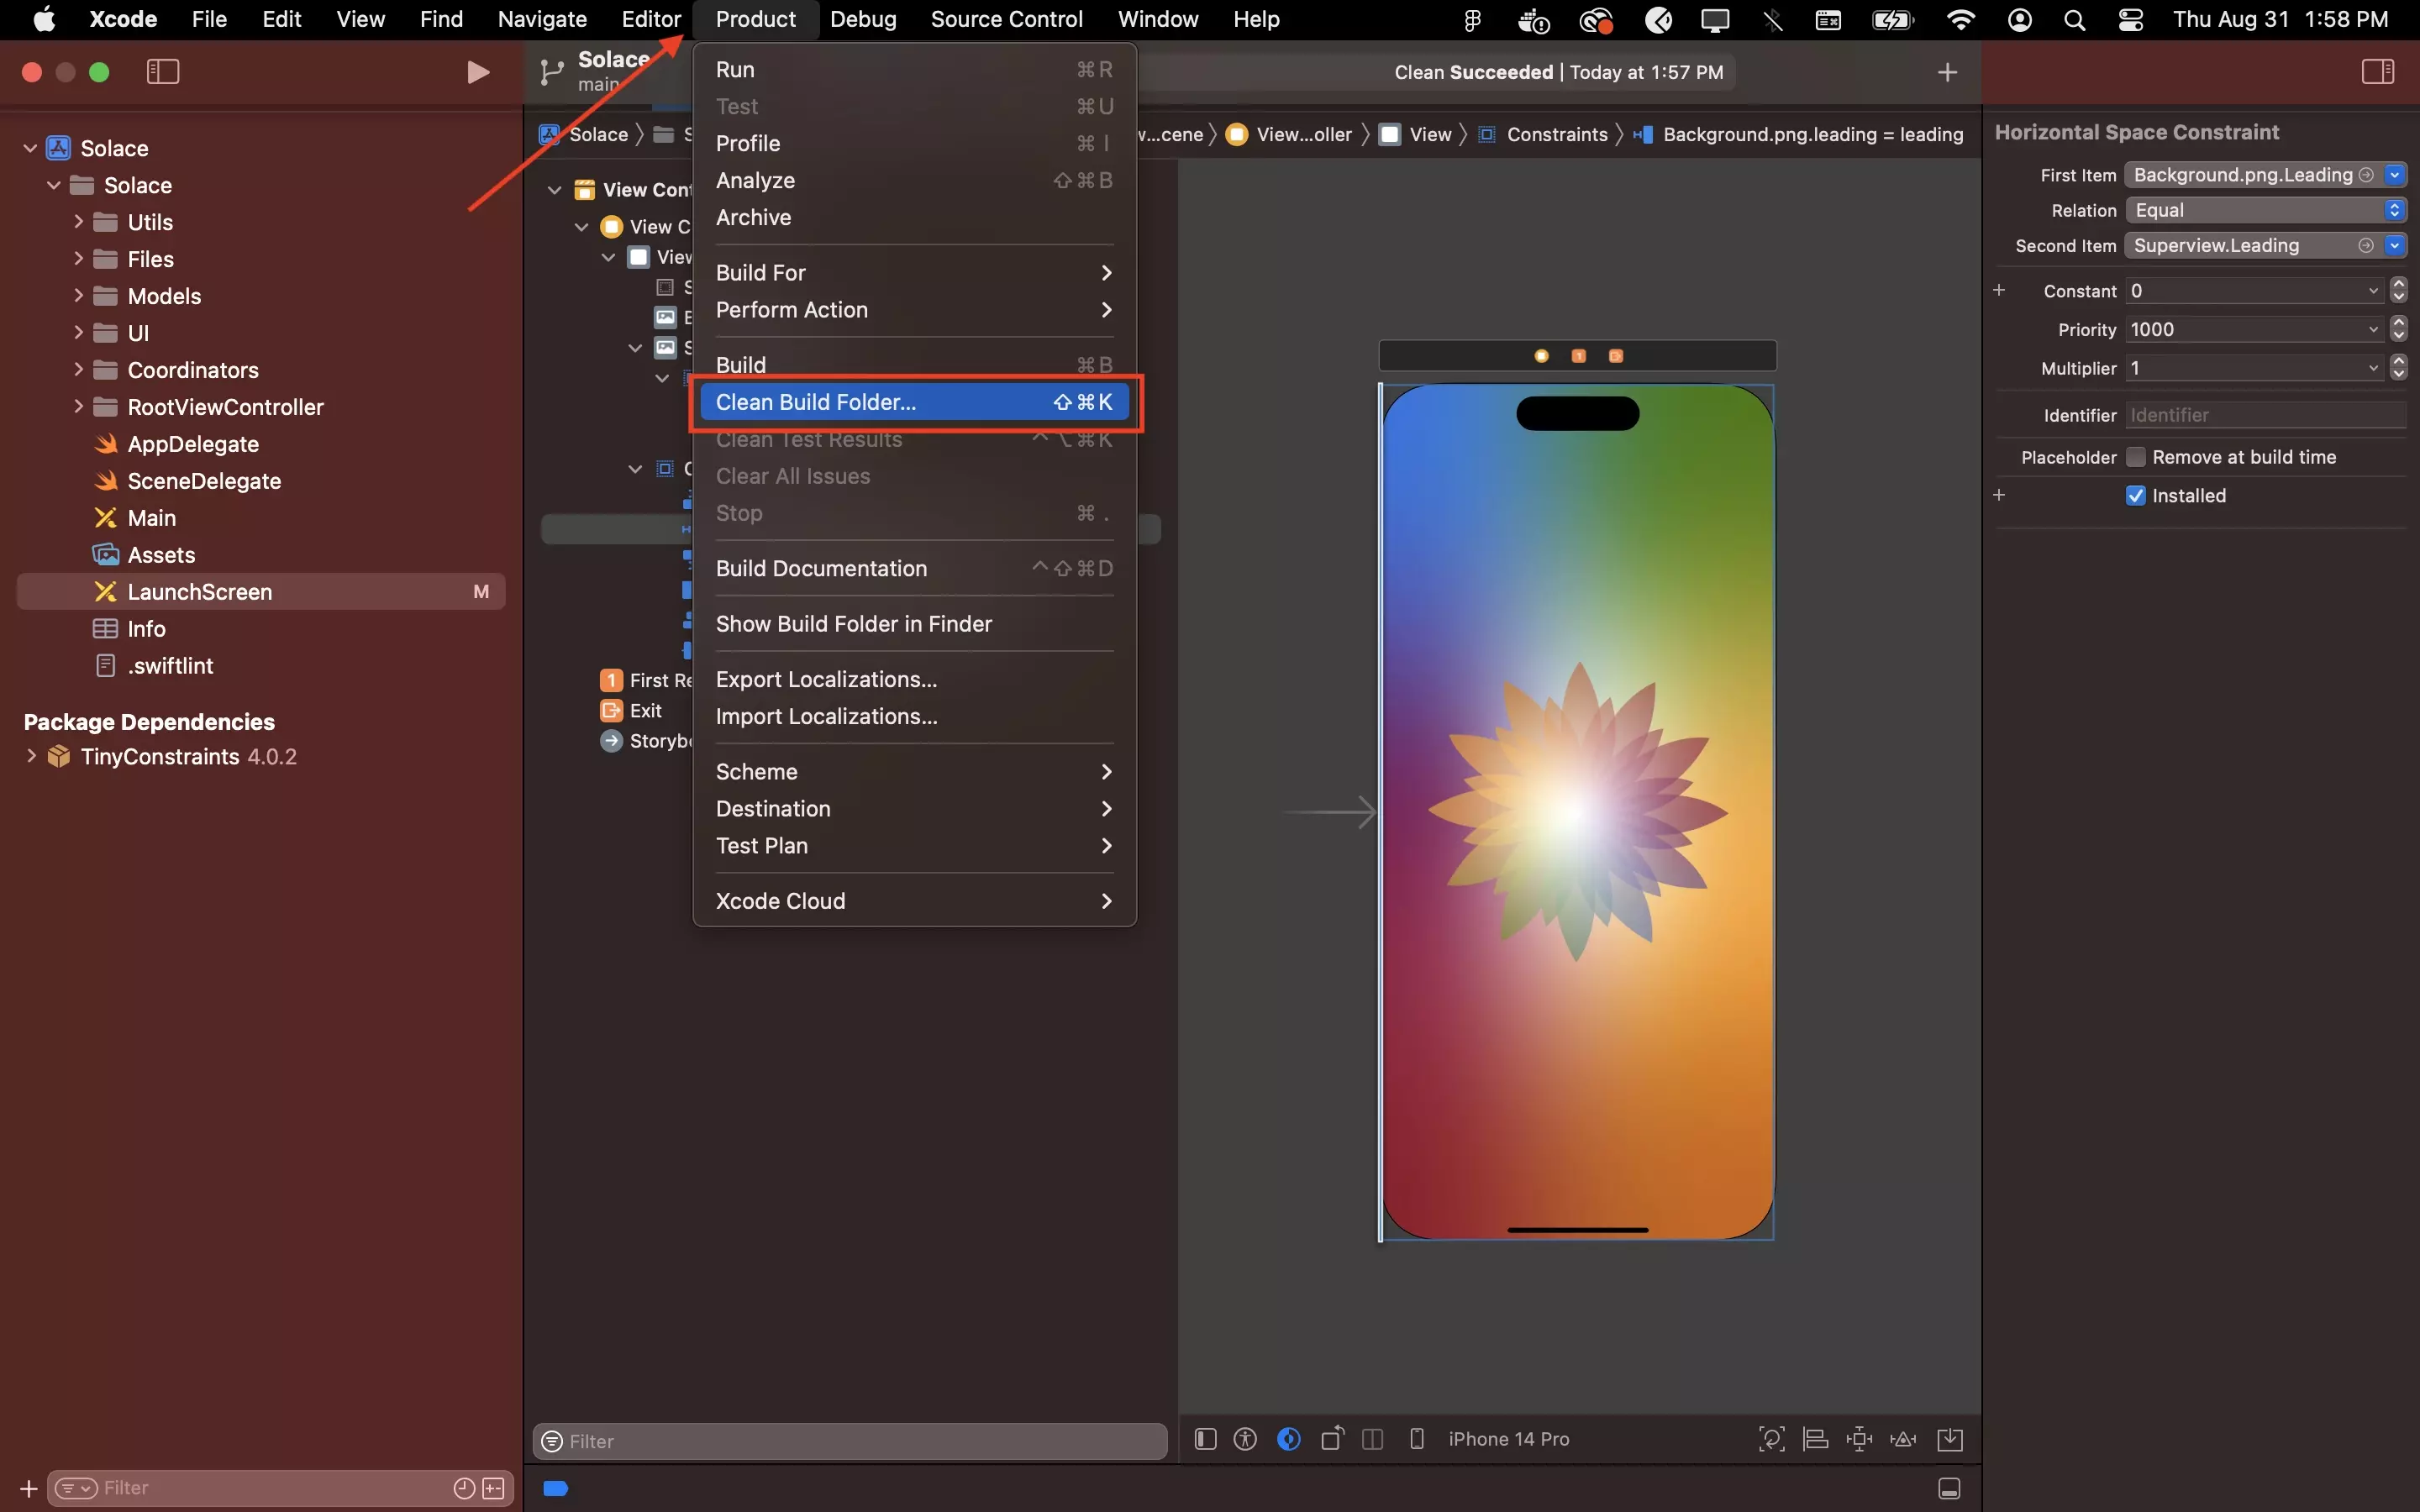Click the document outline Filter field
2420x1512 pixels.
[849, 1441]
